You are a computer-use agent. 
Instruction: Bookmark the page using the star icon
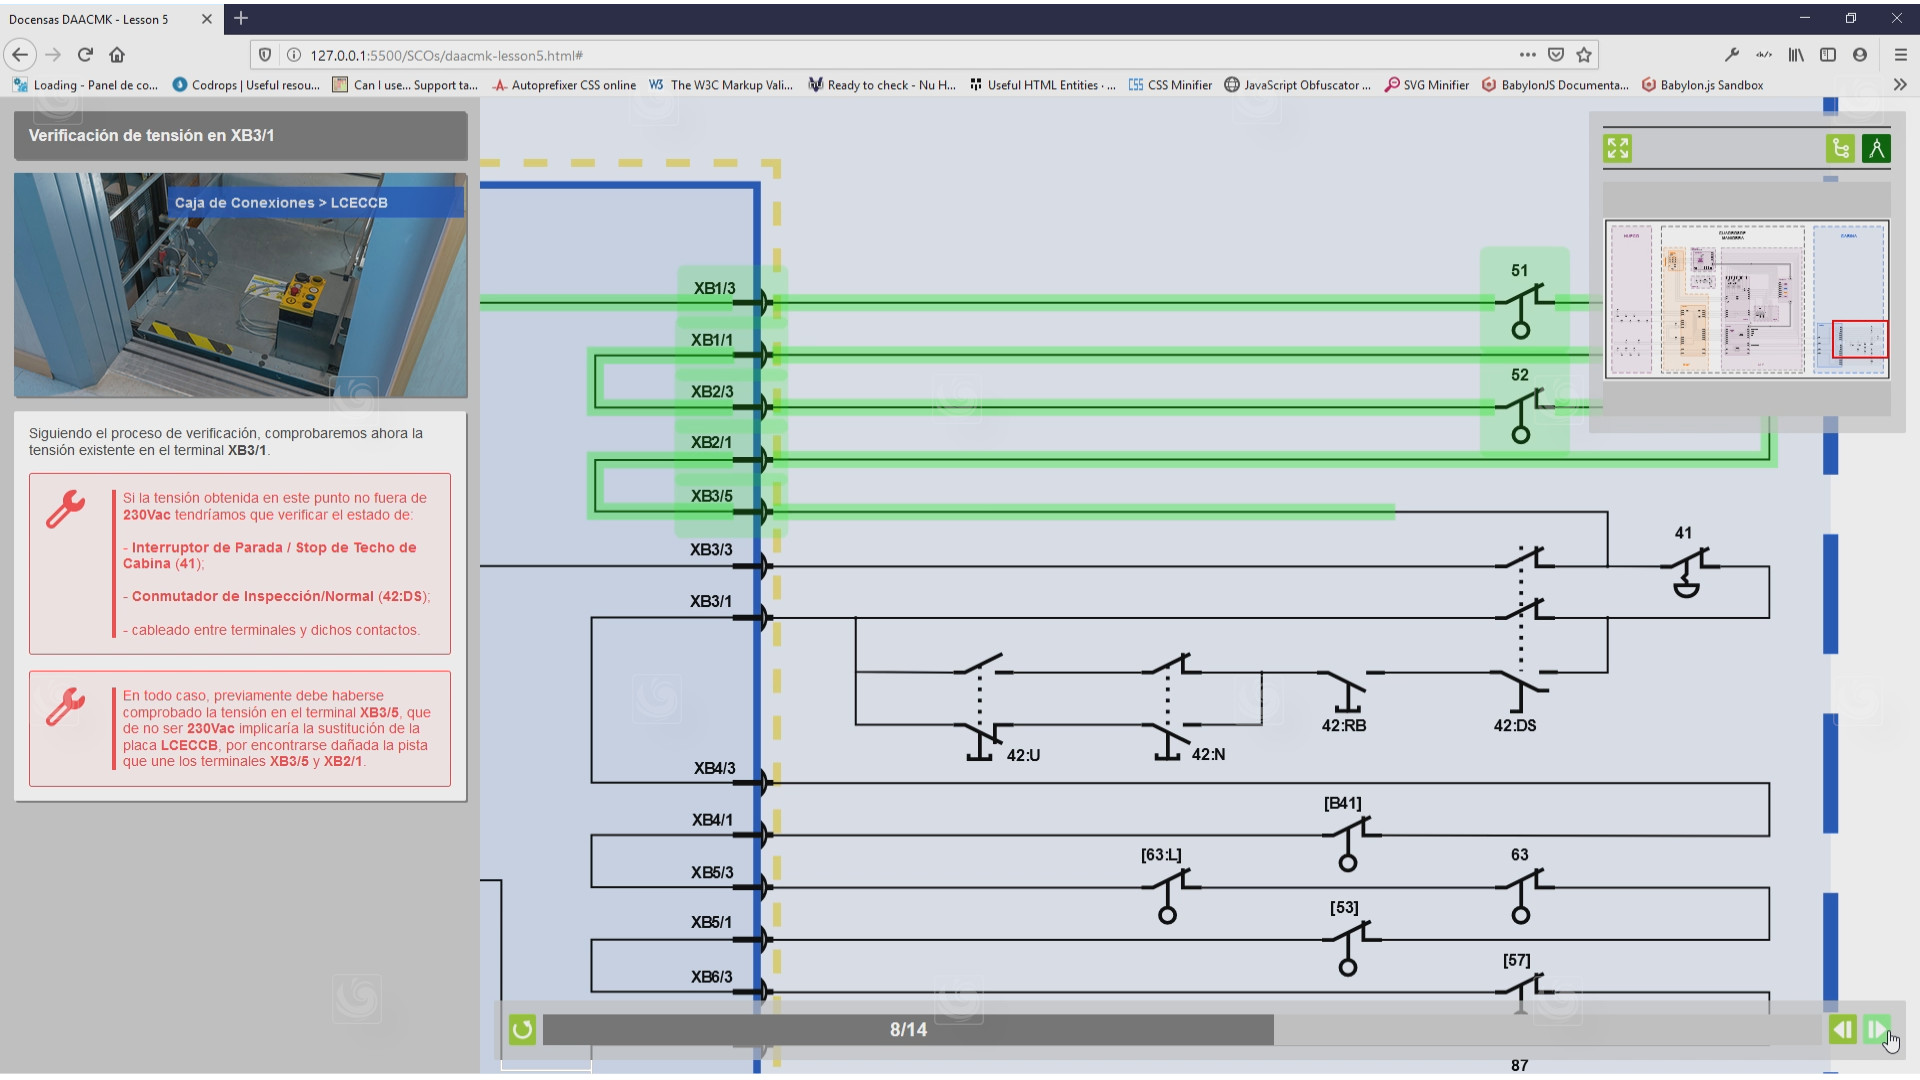click(x=1583, y=55)
